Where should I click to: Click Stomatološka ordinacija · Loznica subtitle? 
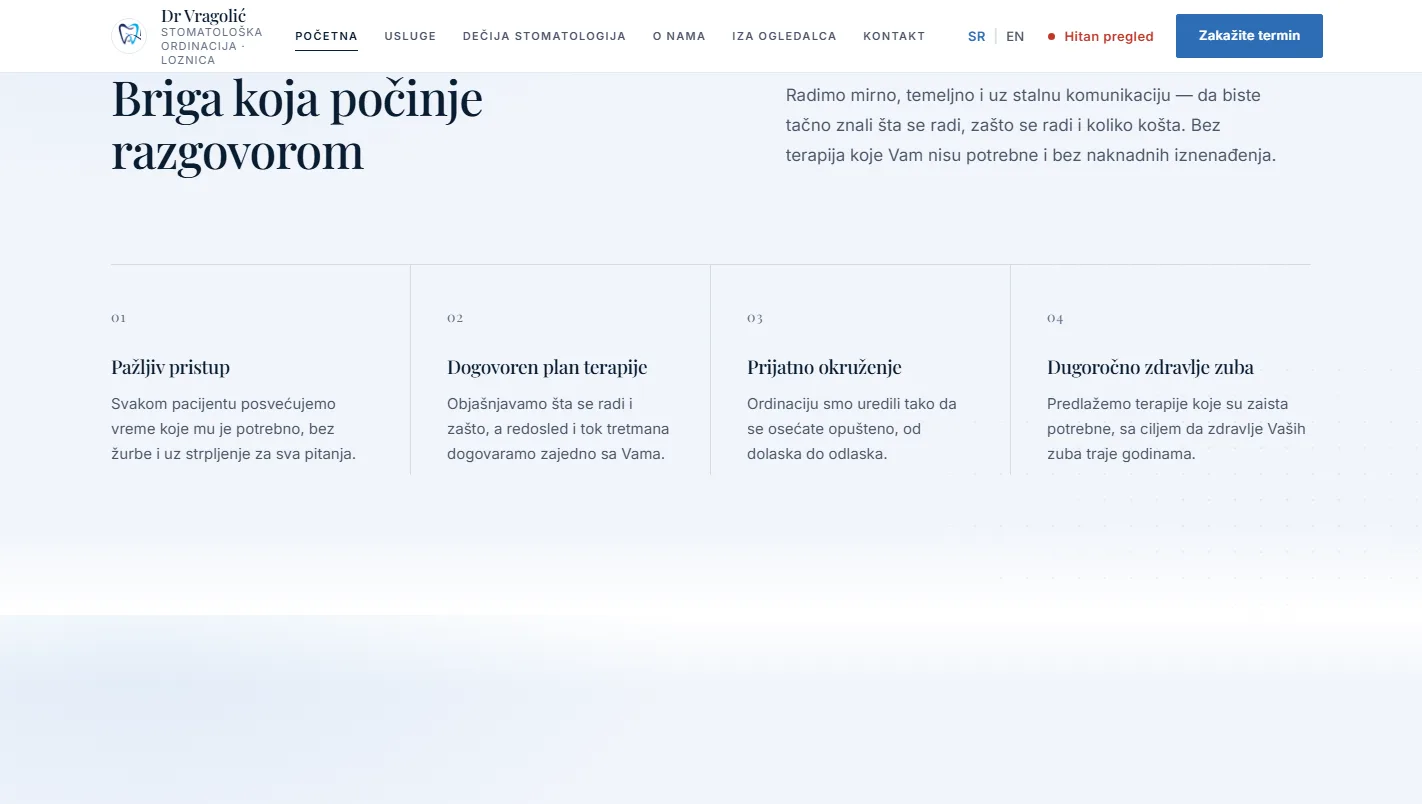coord(212,46)
